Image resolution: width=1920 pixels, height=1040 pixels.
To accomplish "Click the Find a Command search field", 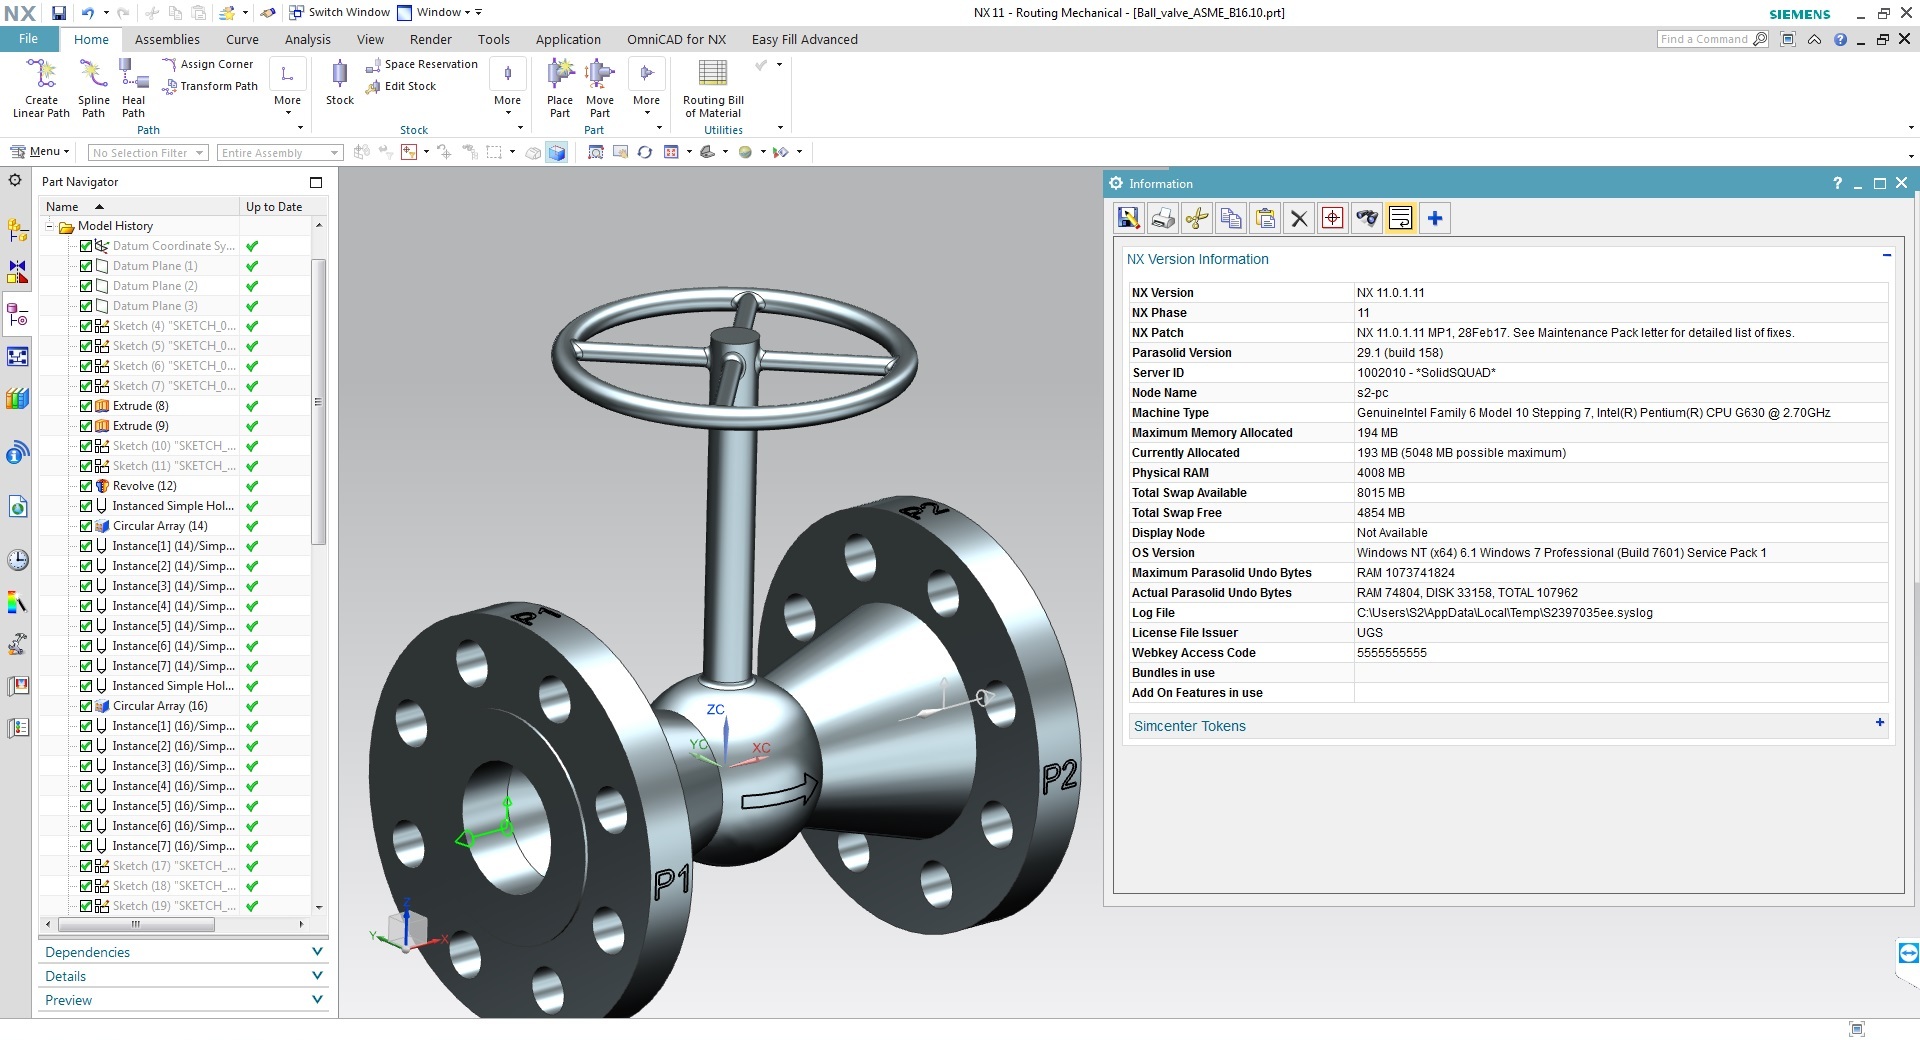I will pos(1712,39).
